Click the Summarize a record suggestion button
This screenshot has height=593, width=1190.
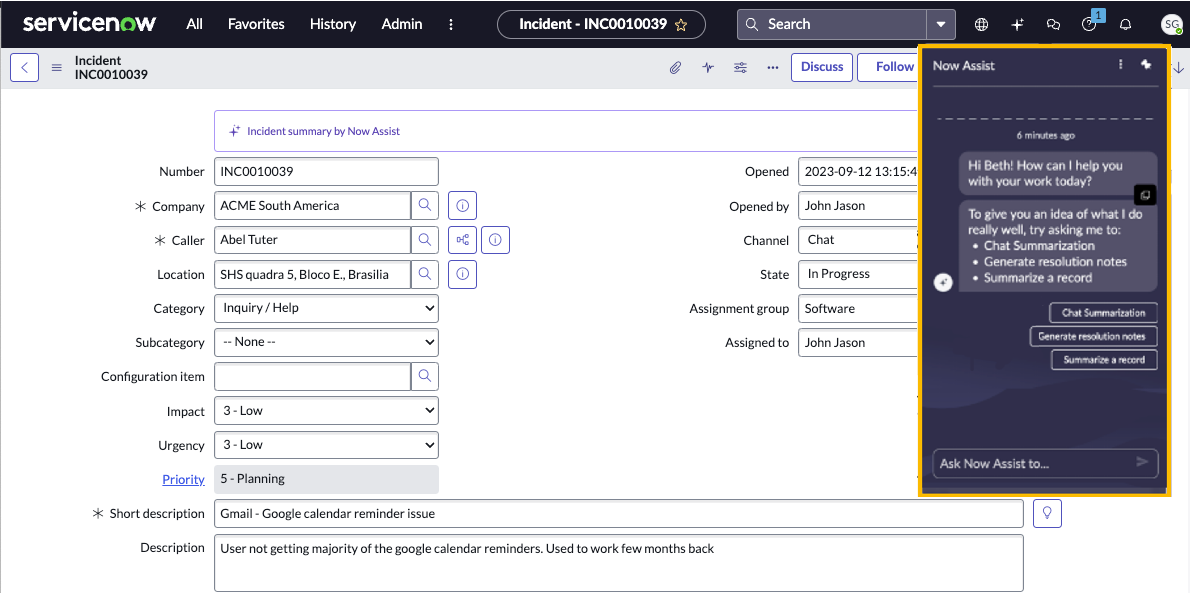click(1104, 360)
